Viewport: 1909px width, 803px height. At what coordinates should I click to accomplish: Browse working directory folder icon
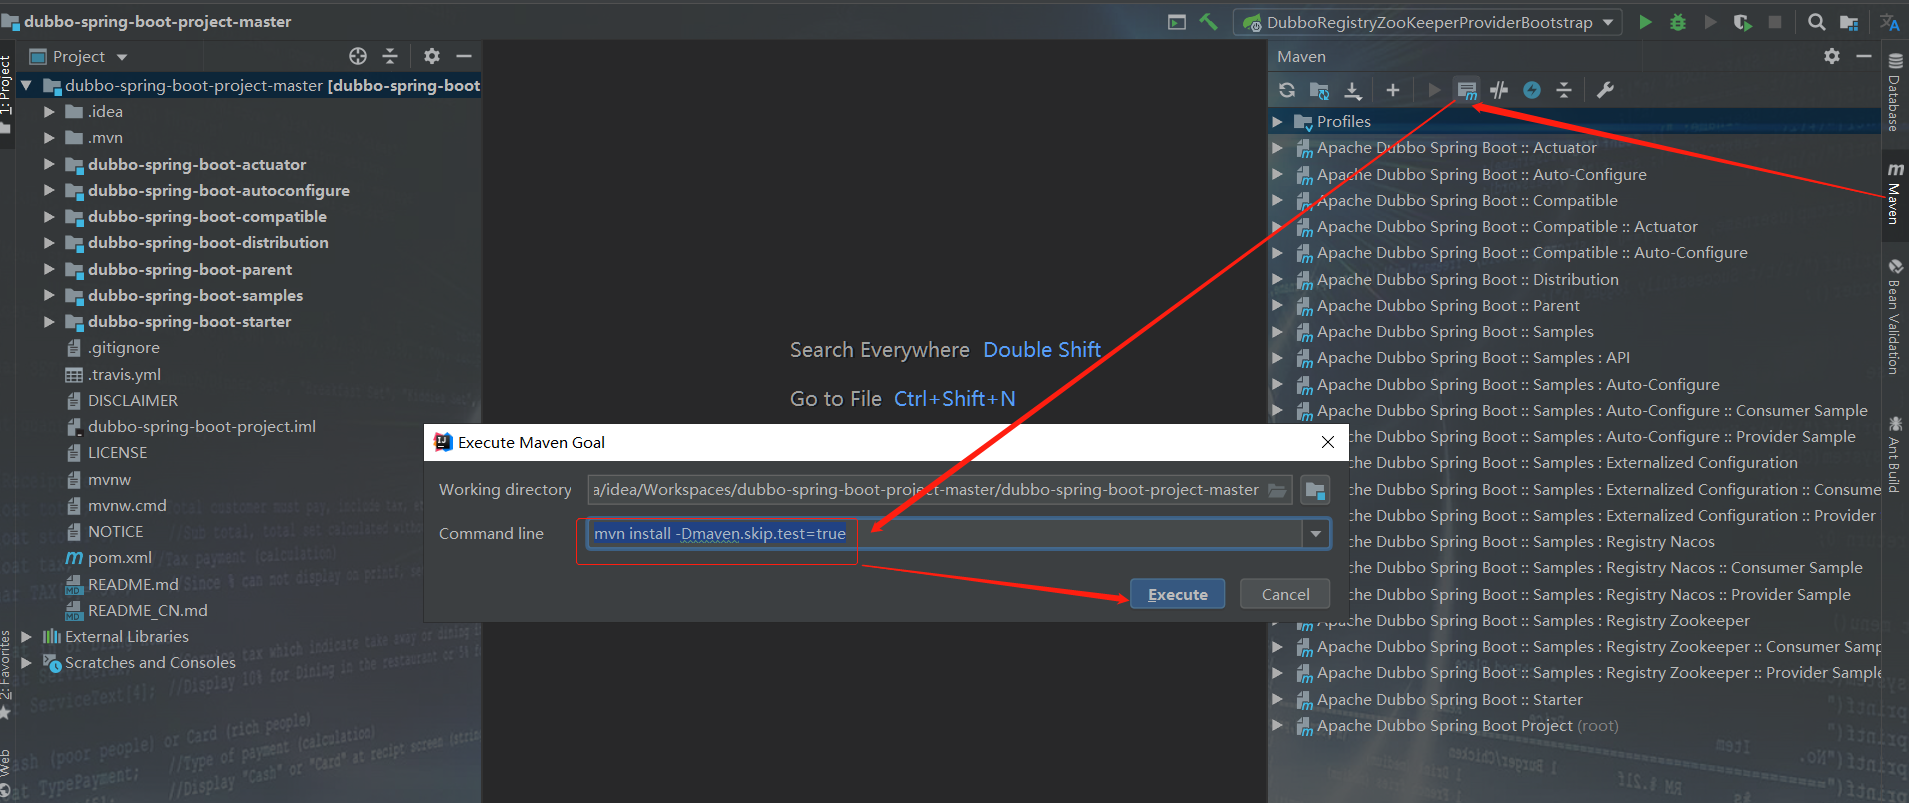[1277, 490]
